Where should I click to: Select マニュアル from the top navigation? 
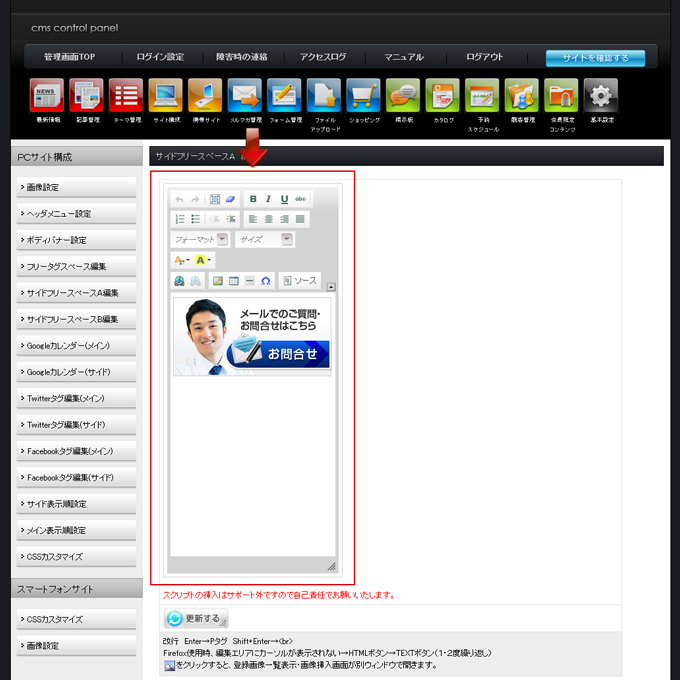(404, 57)
